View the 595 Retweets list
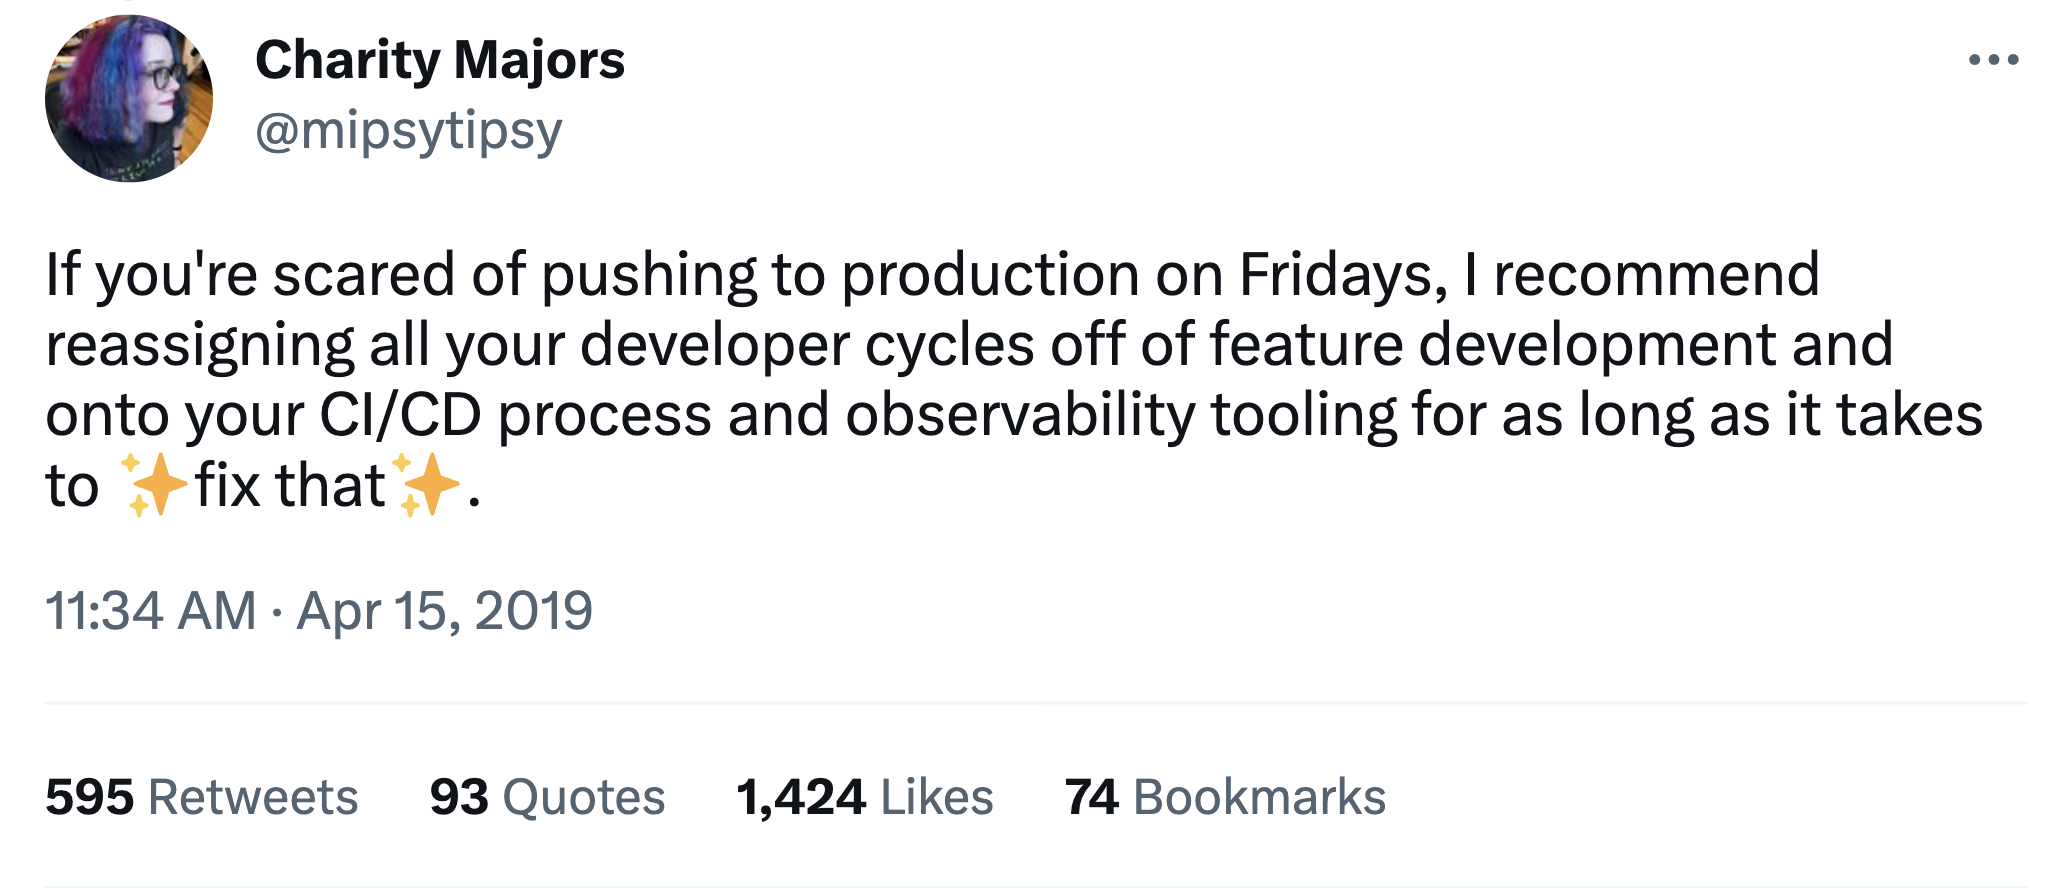This screenshot has width=2056, height=888. pos(202,797)
